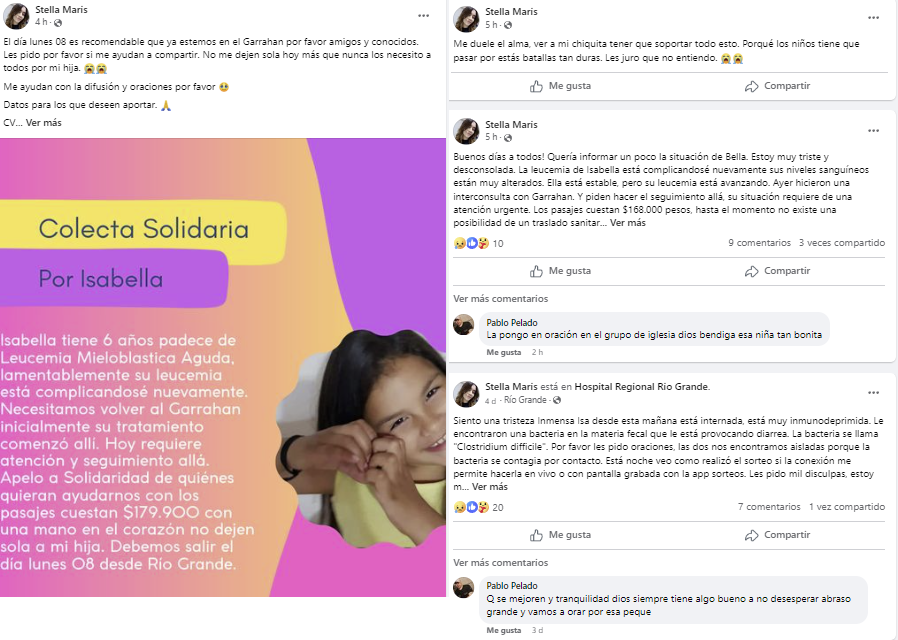Click thumbs-up icon on 'Me duele el alma' post
898x640 pixels.
point(536,86)
